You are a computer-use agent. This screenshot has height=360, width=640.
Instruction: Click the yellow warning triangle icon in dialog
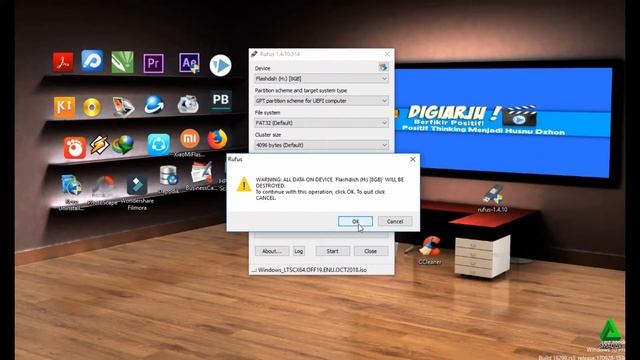(244, 184)
